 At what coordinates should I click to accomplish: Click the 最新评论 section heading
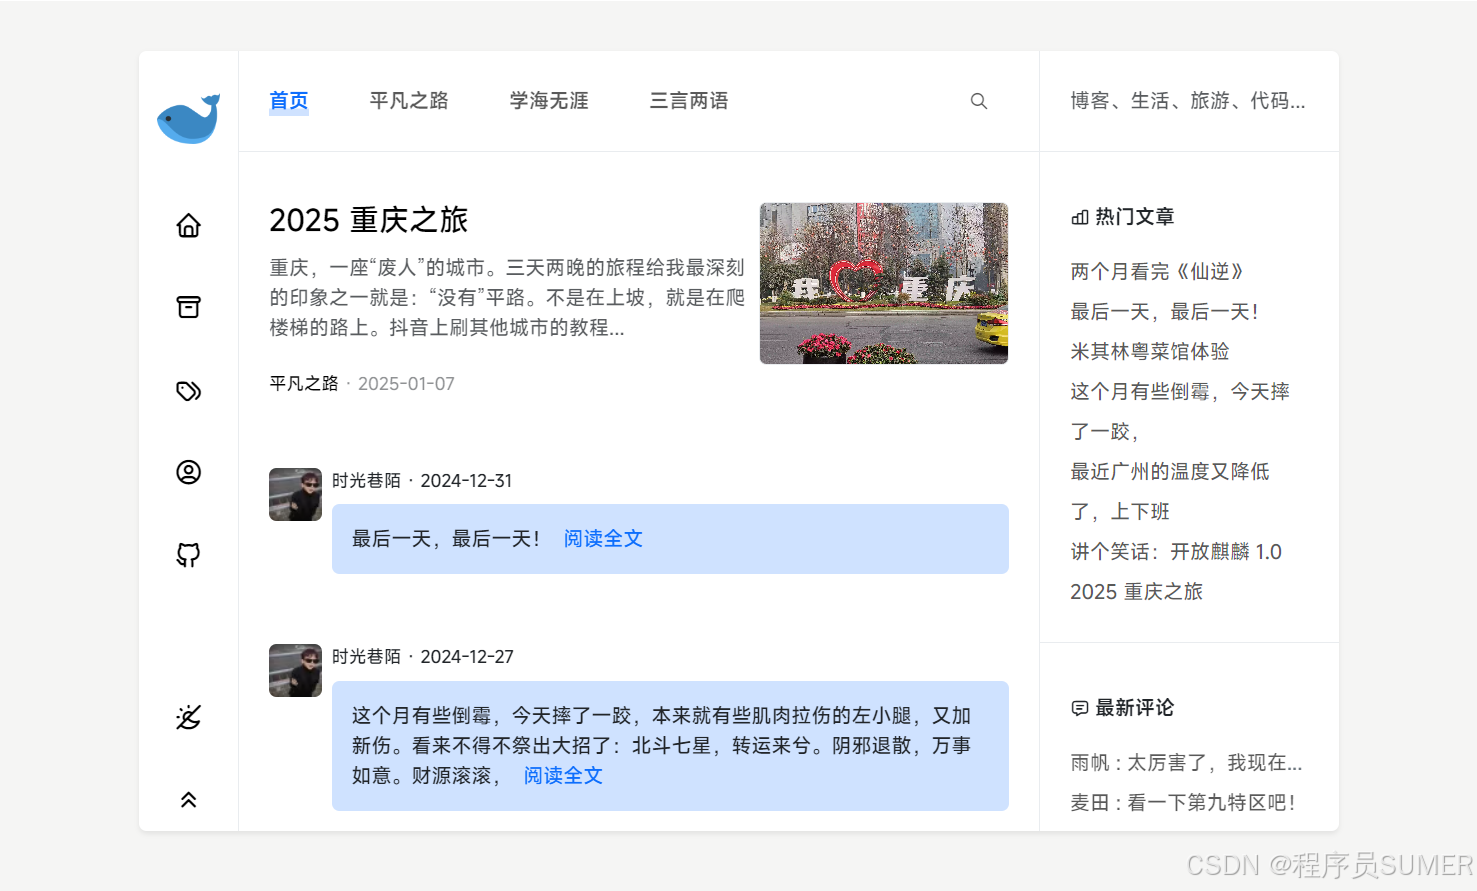tap(1135, 708)
